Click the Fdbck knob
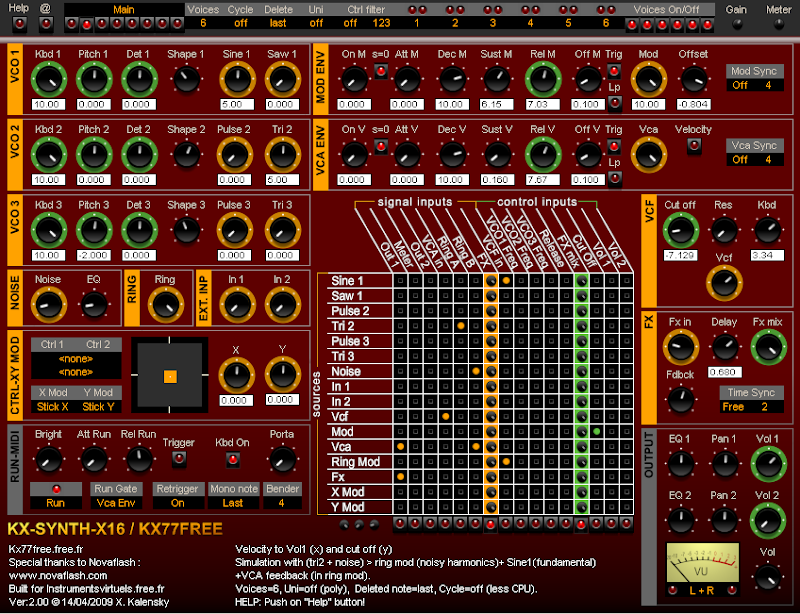 tap(681, 400)
